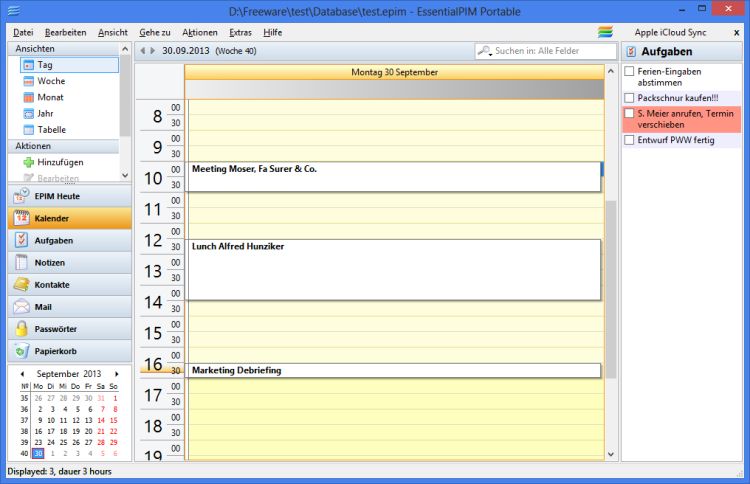
Task: Click the green Hinzufügen plus icon
Action: [29, 162]
